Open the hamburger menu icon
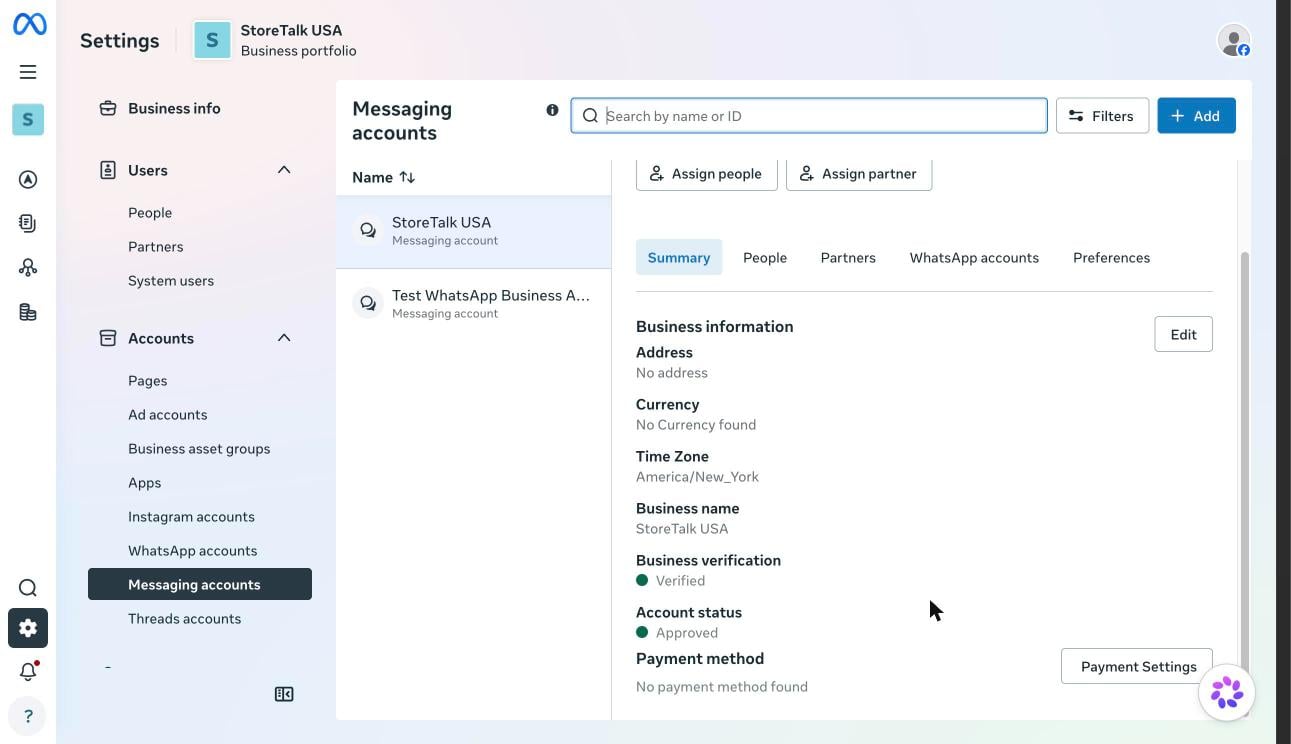Image resolution: width=1291 pixels, height=744 pixels. [28, 72]
